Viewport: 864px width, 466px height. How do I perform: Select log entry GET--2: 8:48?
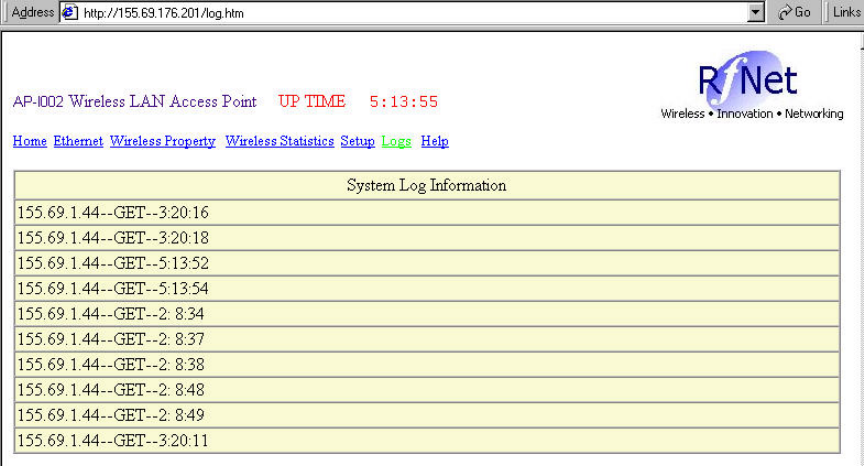(426, 390)
